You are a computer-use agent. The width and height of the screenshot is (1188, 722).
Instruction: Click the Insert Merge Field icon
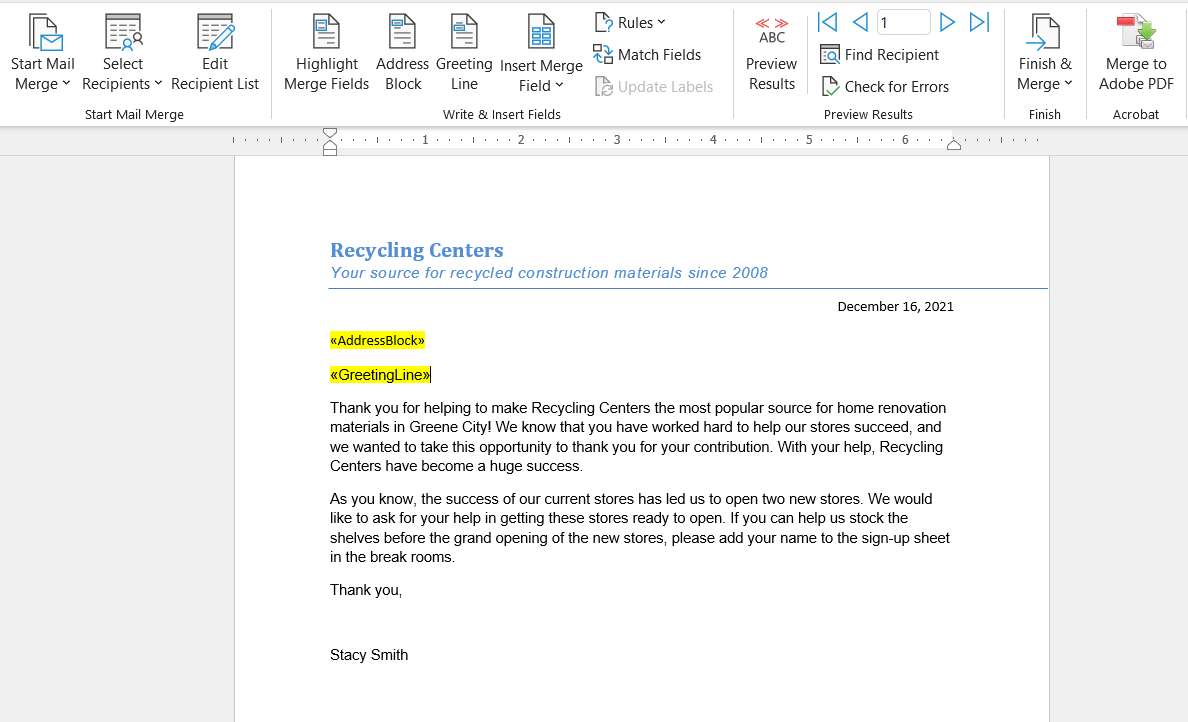click(x=541, y=33)
